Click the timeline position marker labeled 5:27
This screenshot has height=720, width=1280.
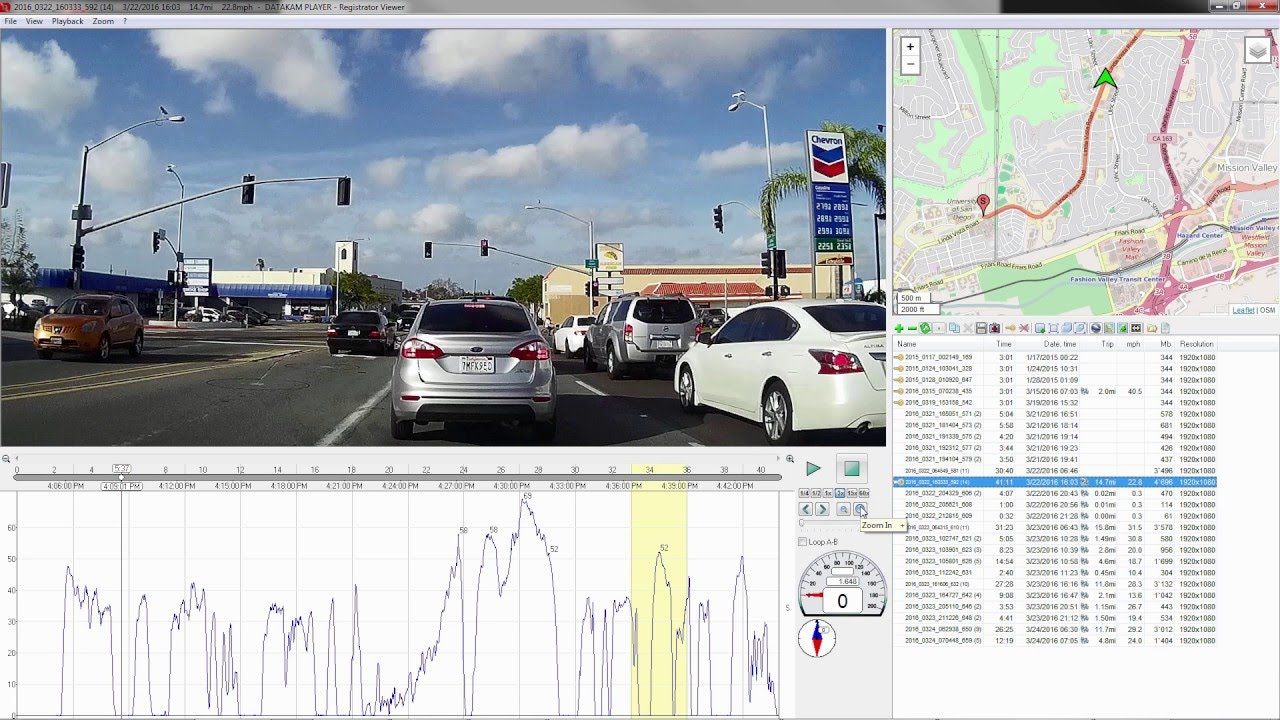tap(121, 468)
